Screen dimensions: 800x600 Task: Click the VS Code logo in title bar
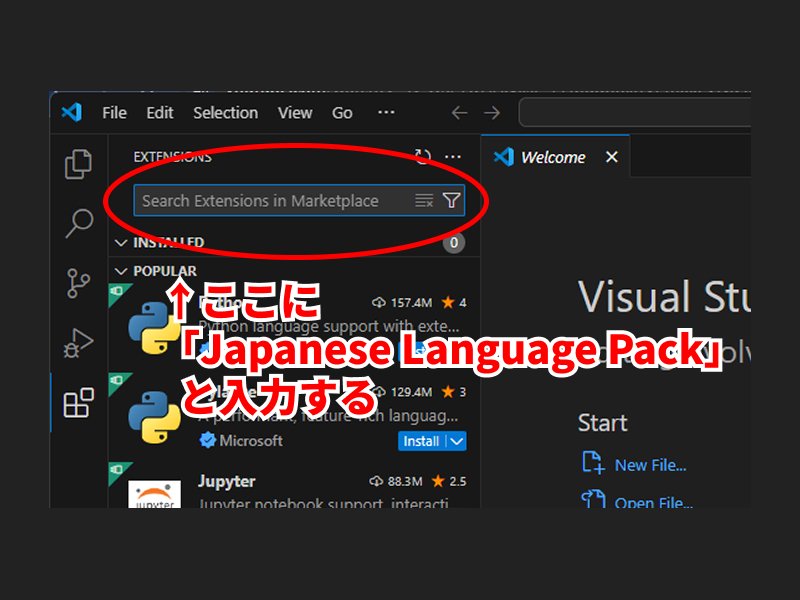[x=71, y=112]
